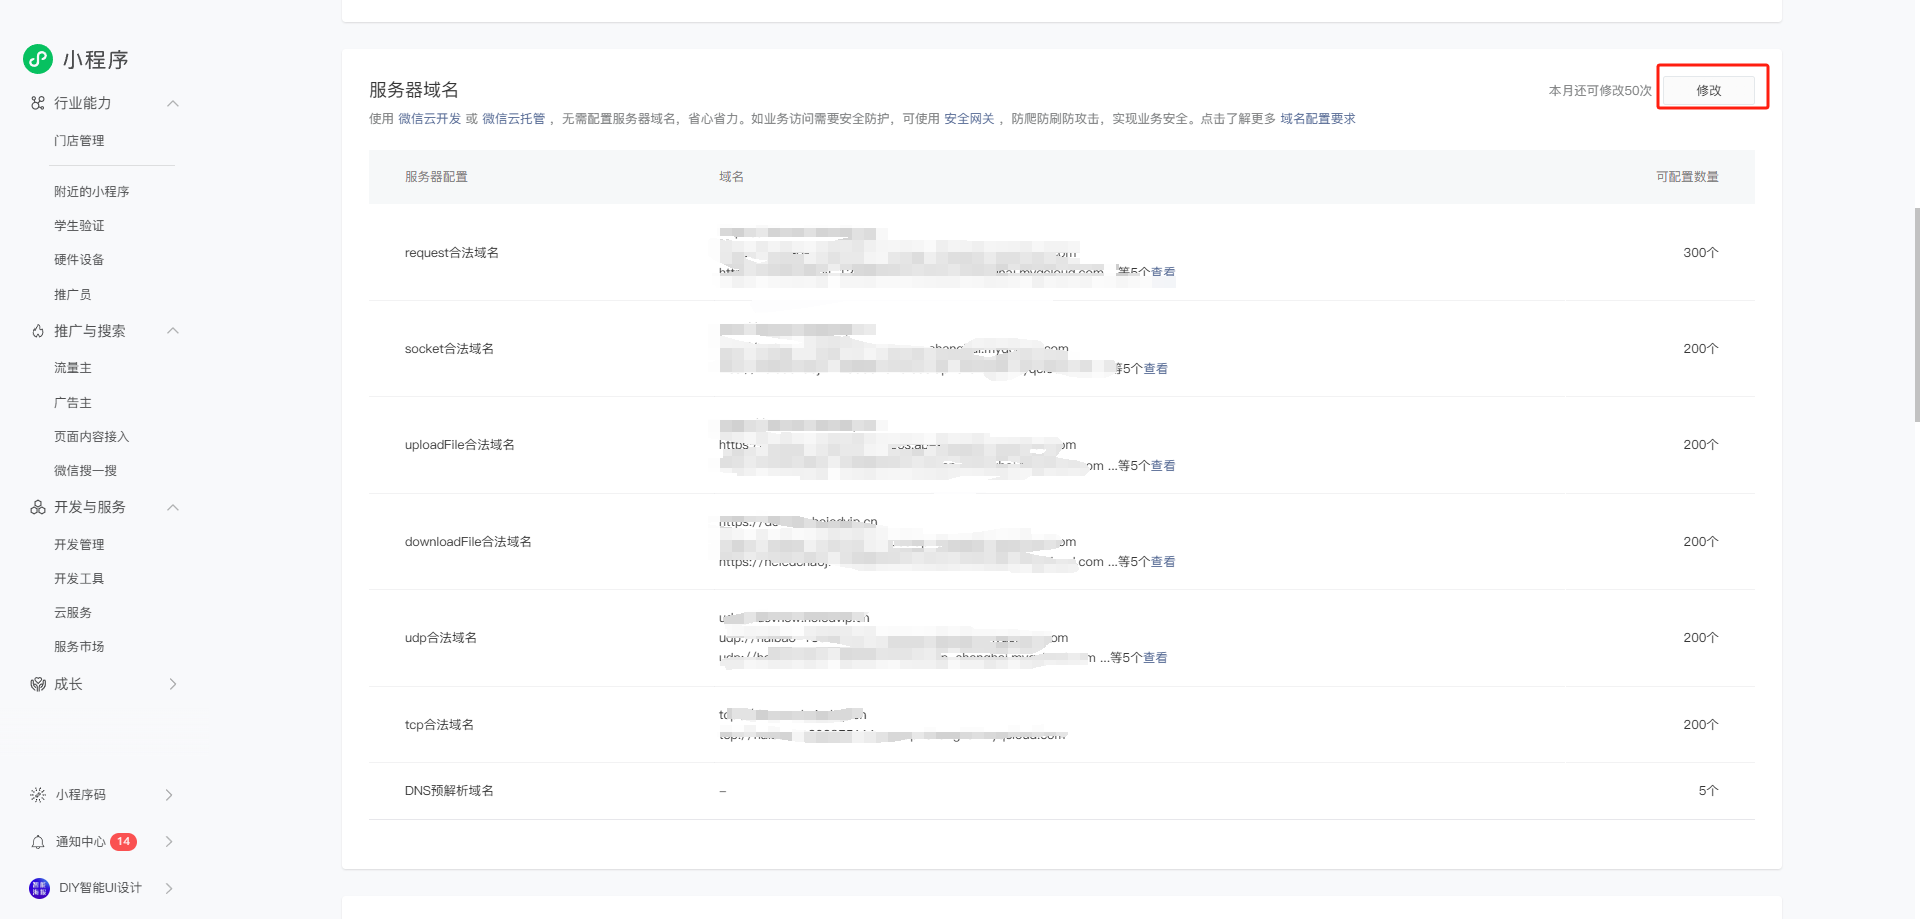Collapse the 开发与服务 section chevron
This screenshot has height=919, width=1920.
[173, 507]
